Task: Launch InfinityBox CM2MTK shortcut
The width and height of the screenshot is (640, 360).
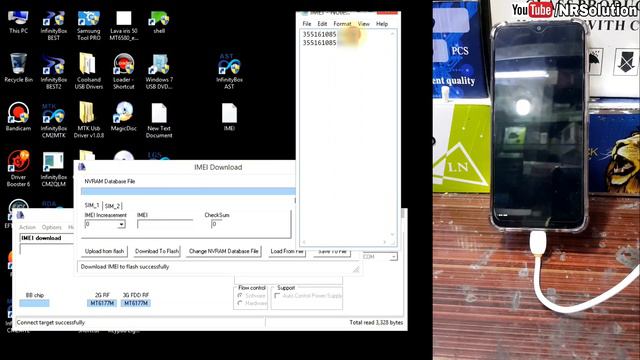Action: (53, 120)
